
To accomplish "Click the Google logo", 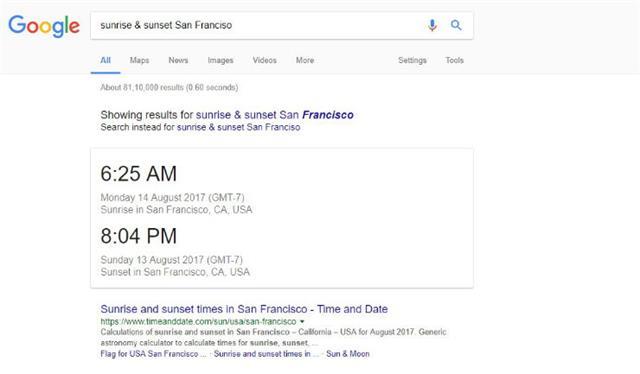I will [44, 26].
